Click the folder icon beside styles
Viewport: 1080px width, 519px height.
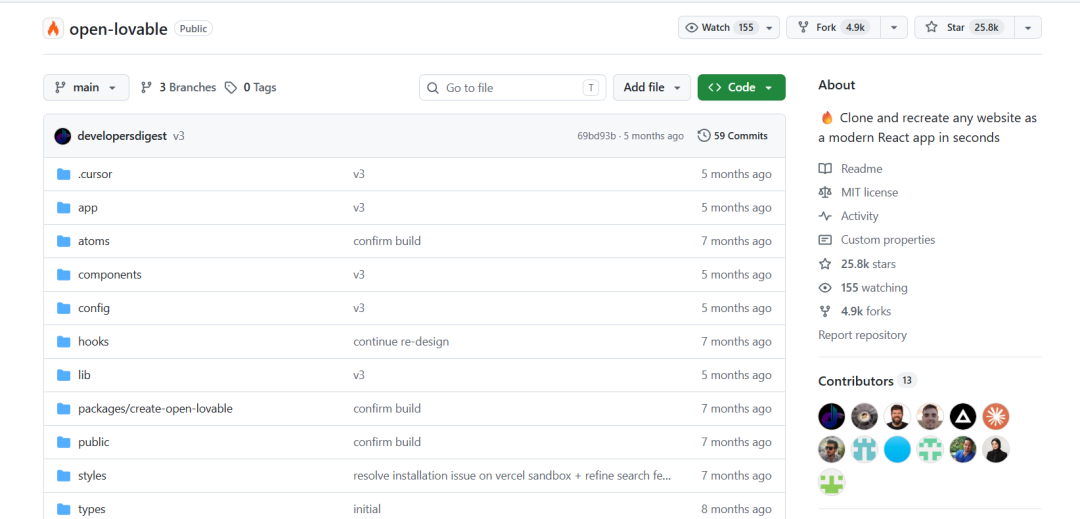tap(64, 476)
